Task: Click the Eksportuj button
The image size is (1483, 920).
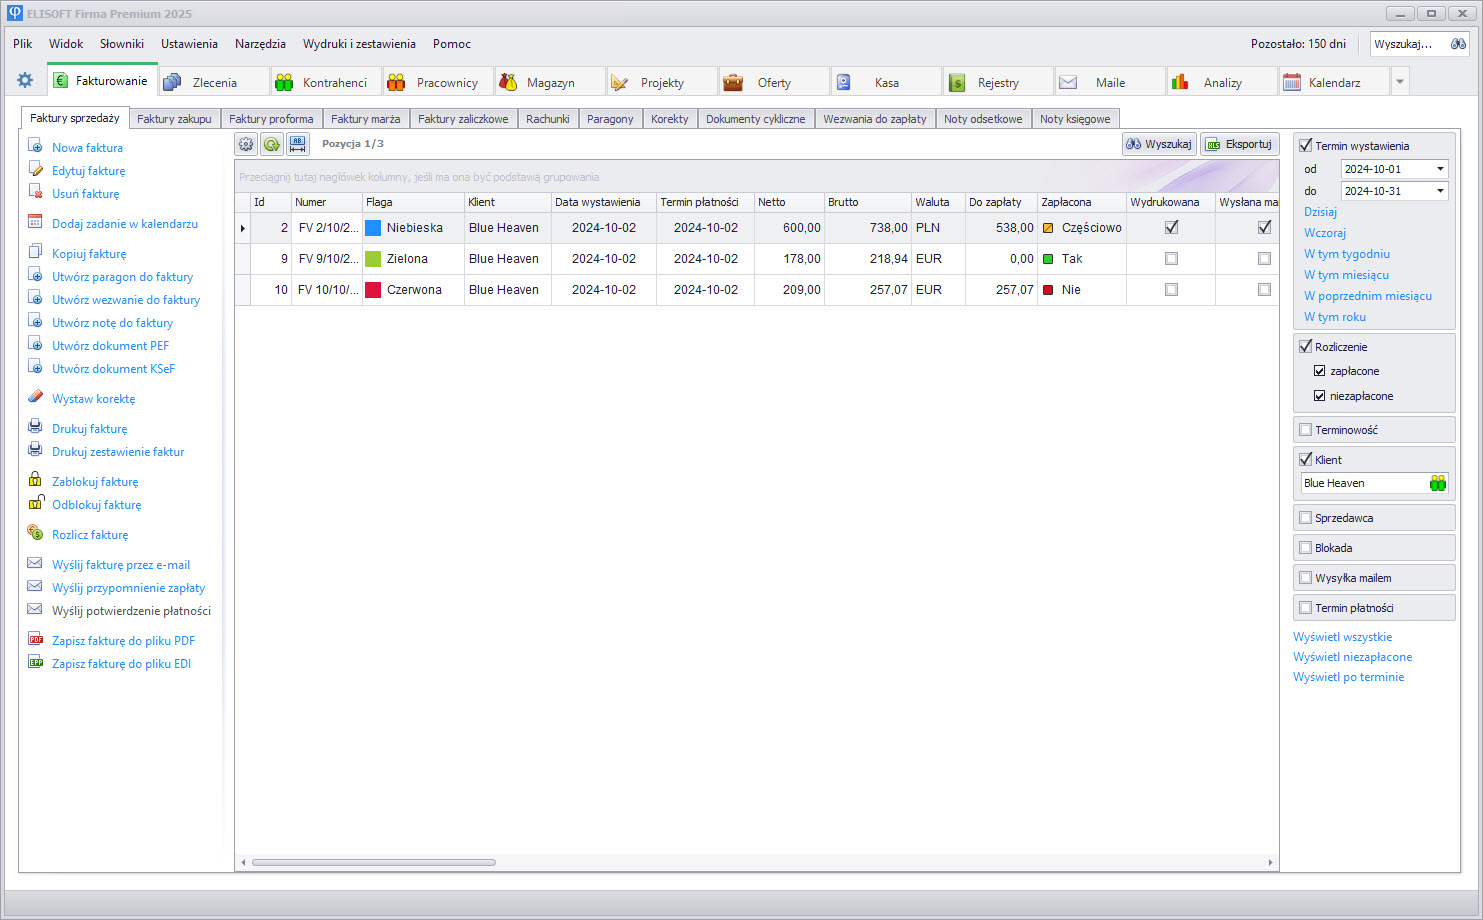Action: tap(1239, 144)
